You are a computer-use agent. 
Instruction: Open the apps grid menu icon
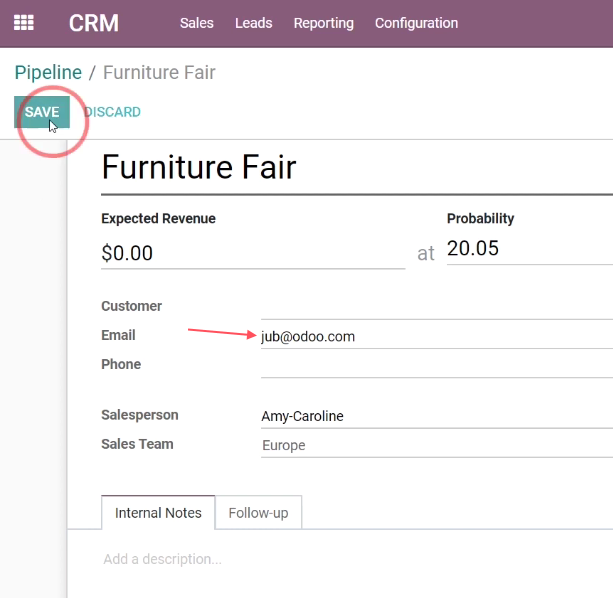[x=23, y=23]
